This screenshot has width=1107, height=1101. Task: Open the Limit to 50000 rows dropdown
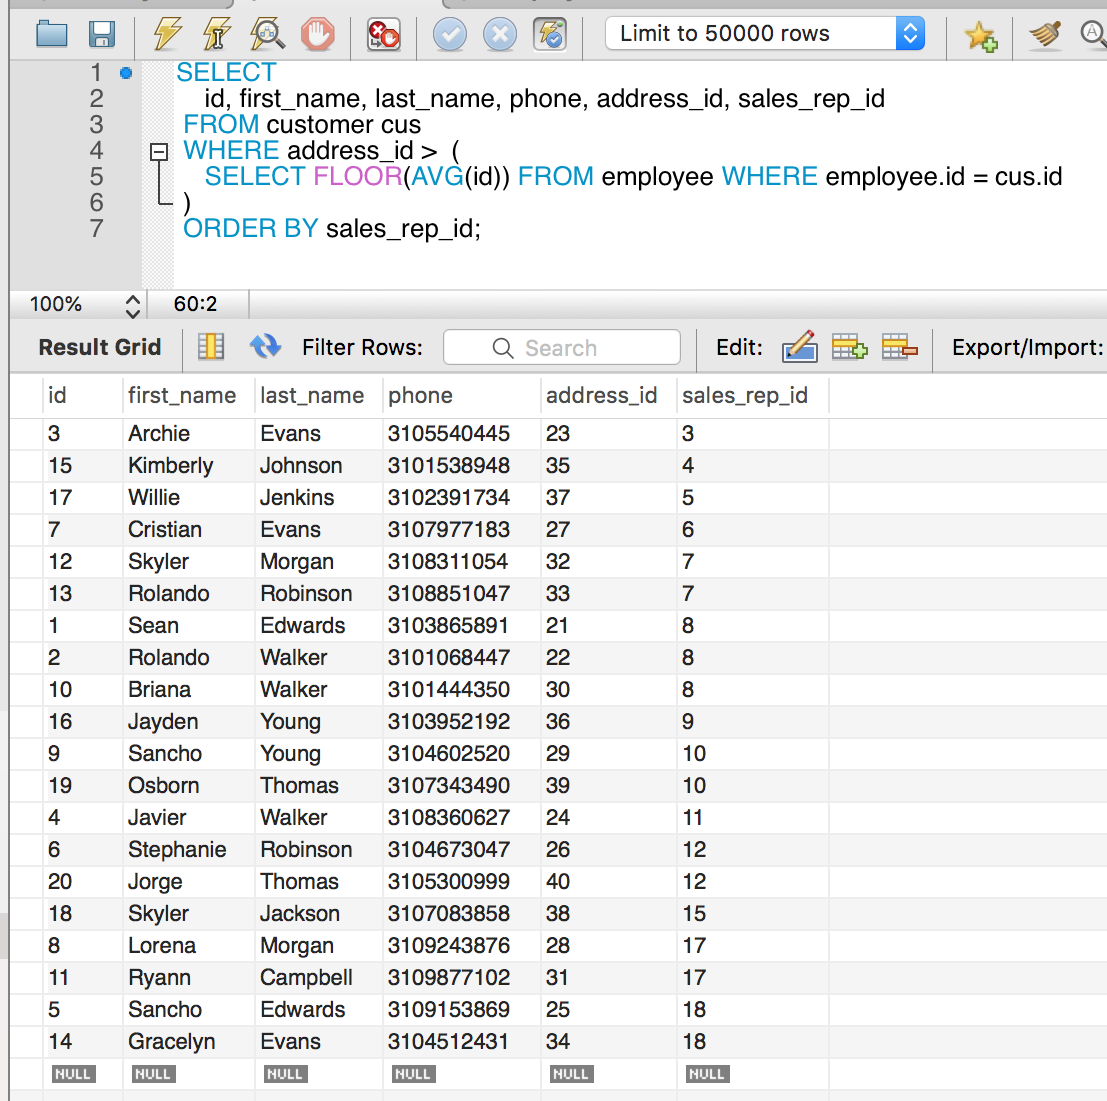(765, 33)
